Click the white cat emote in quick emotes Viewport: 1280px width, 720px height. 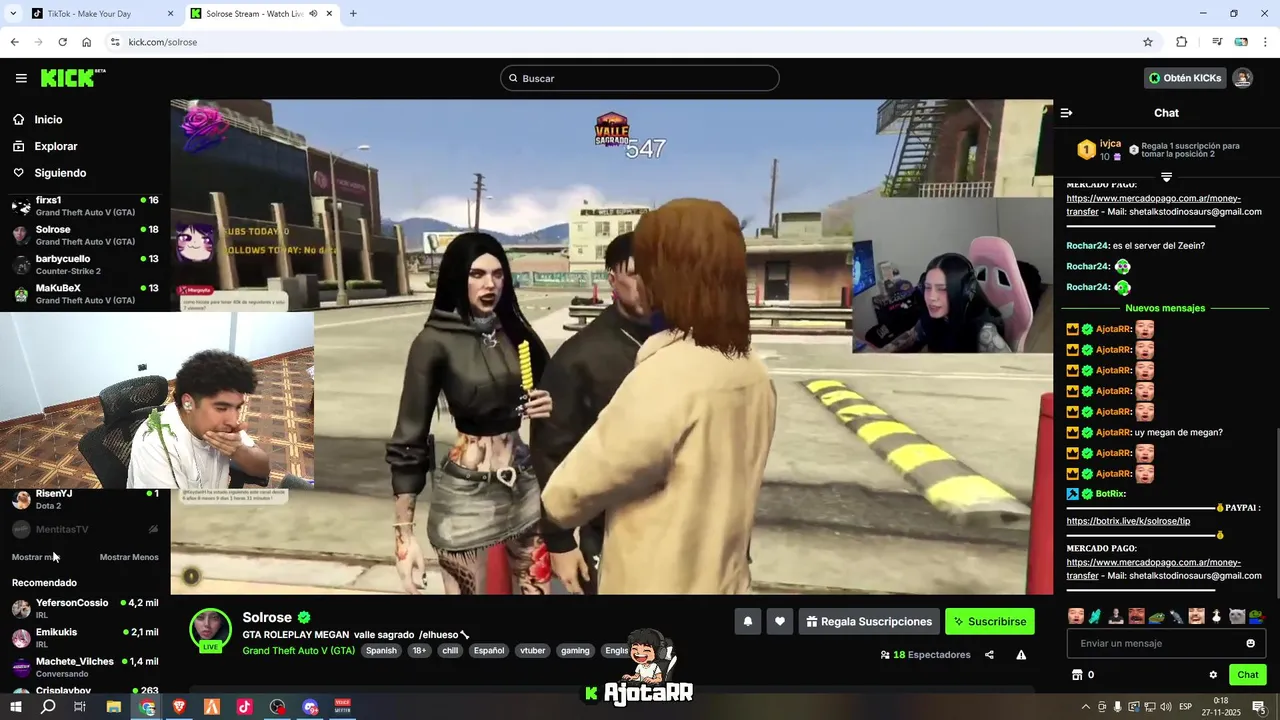pyautogui.click(x=1237, y=617)
